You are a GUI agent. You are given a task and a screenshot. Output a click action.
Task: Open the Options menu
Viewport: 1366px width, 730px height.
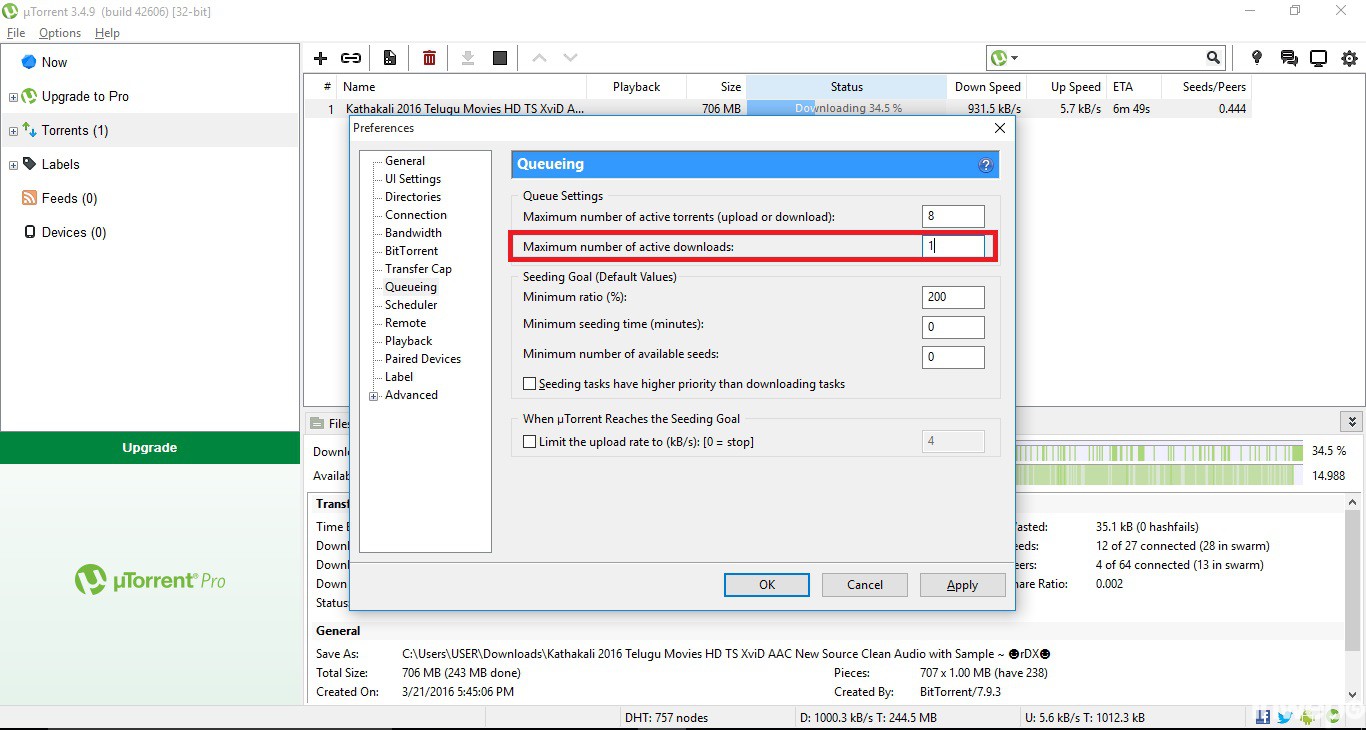(60, 33)
